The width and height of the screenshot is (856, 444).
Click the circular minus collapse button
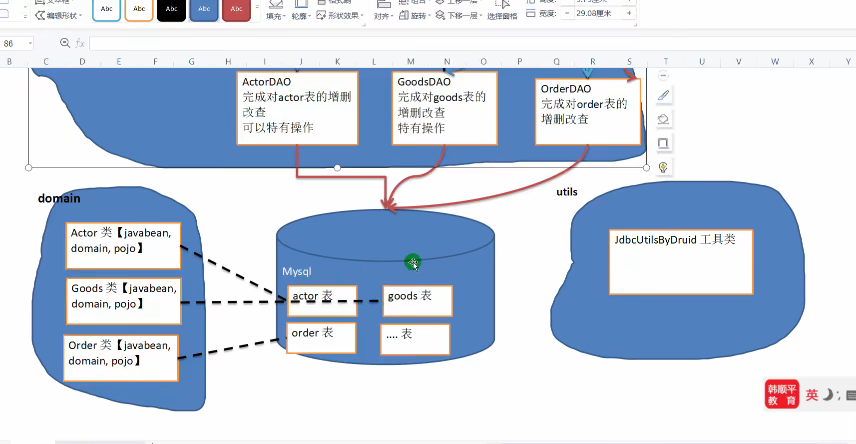pos(663,75)
